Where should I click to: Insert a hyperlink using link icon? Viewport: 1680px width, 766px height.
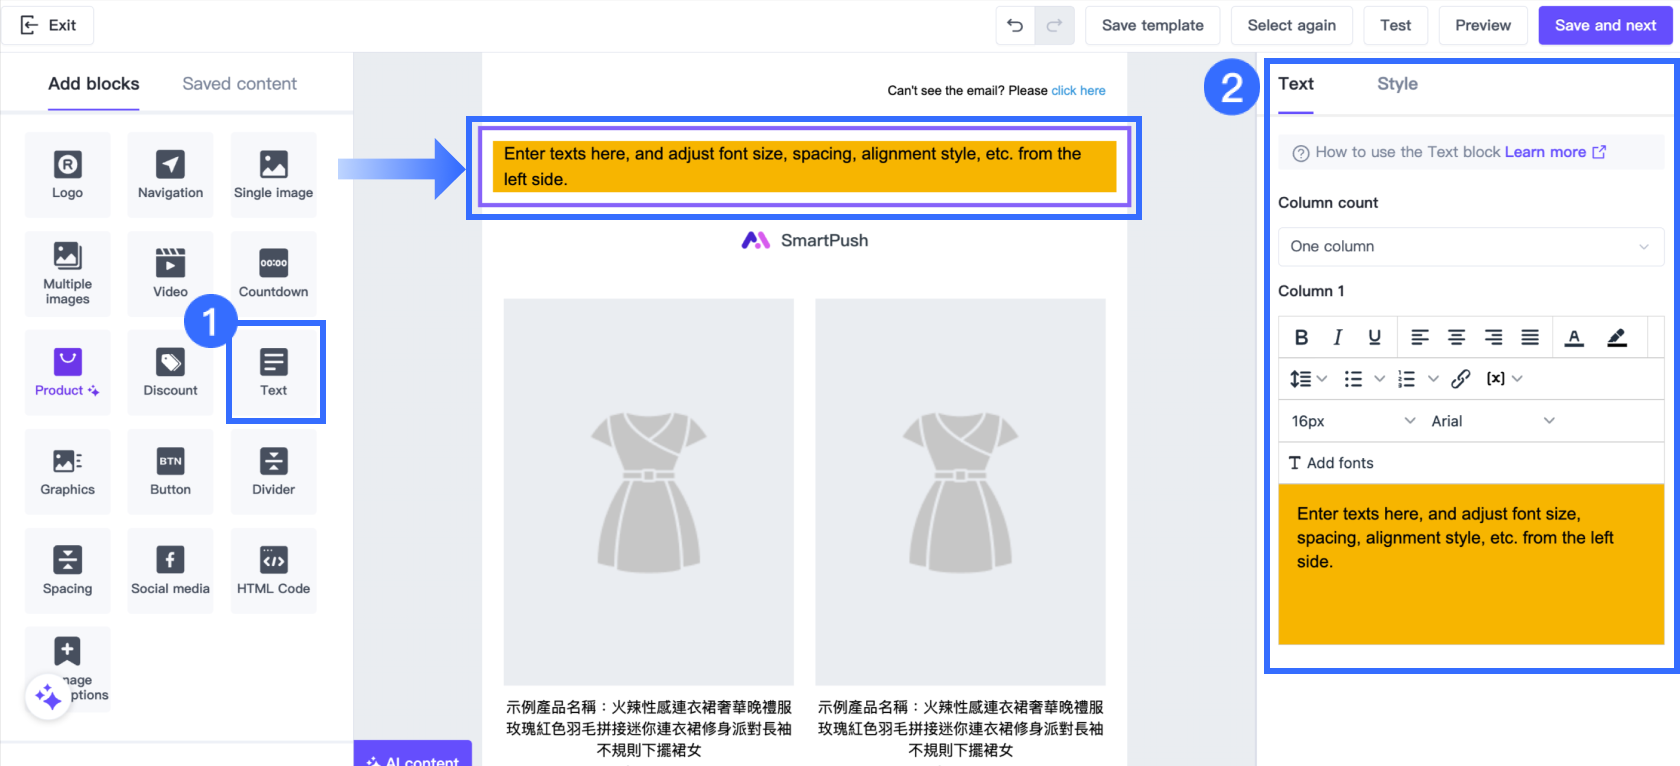click(1460, 379)
